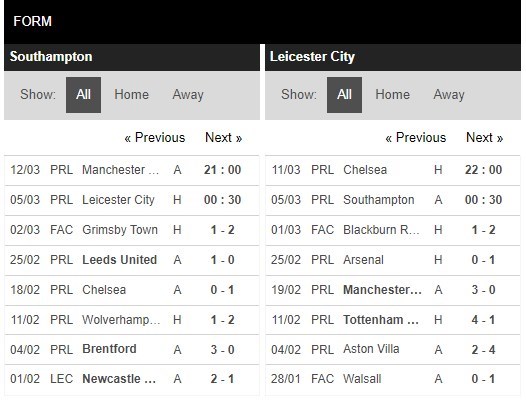Open the Arsenal 0-1 result row

coord(393,260)
